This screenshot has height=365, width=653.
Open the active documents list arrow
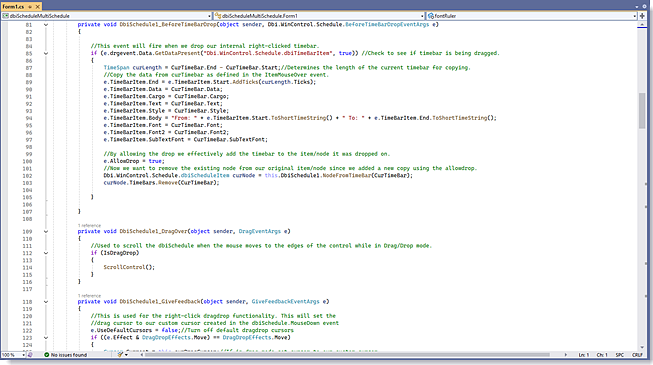[637, 7]
